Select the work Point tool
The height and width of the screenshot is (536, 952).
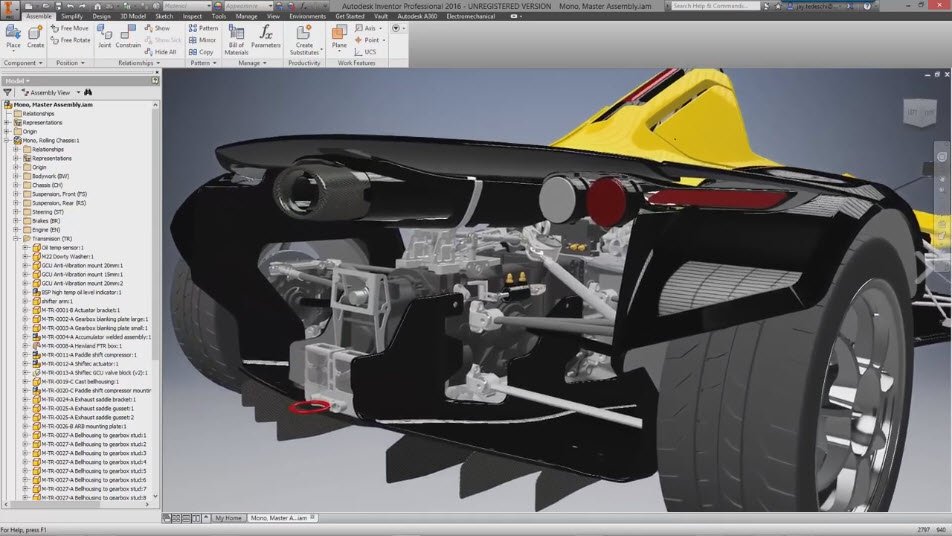click(367, 40)
